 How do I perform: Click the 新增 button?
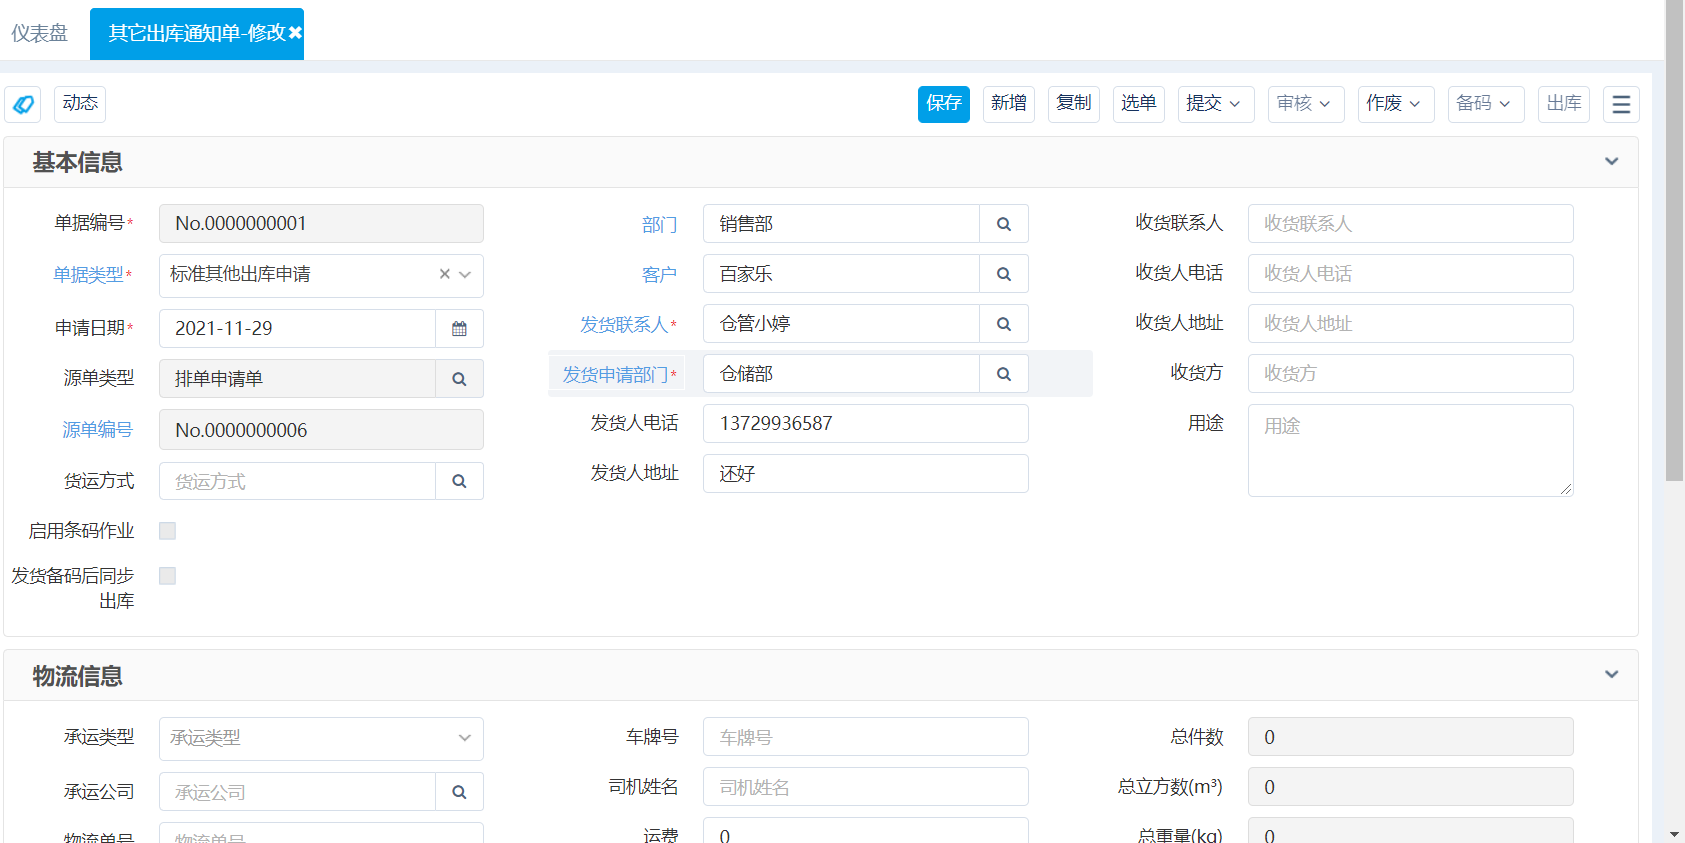1009,104
